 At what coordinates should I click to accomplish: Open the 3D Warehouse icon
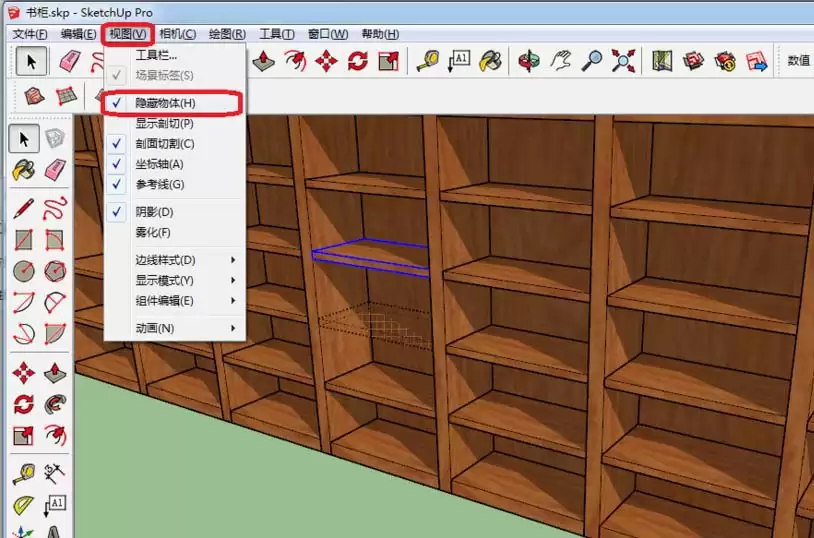[x=694, y=61]
